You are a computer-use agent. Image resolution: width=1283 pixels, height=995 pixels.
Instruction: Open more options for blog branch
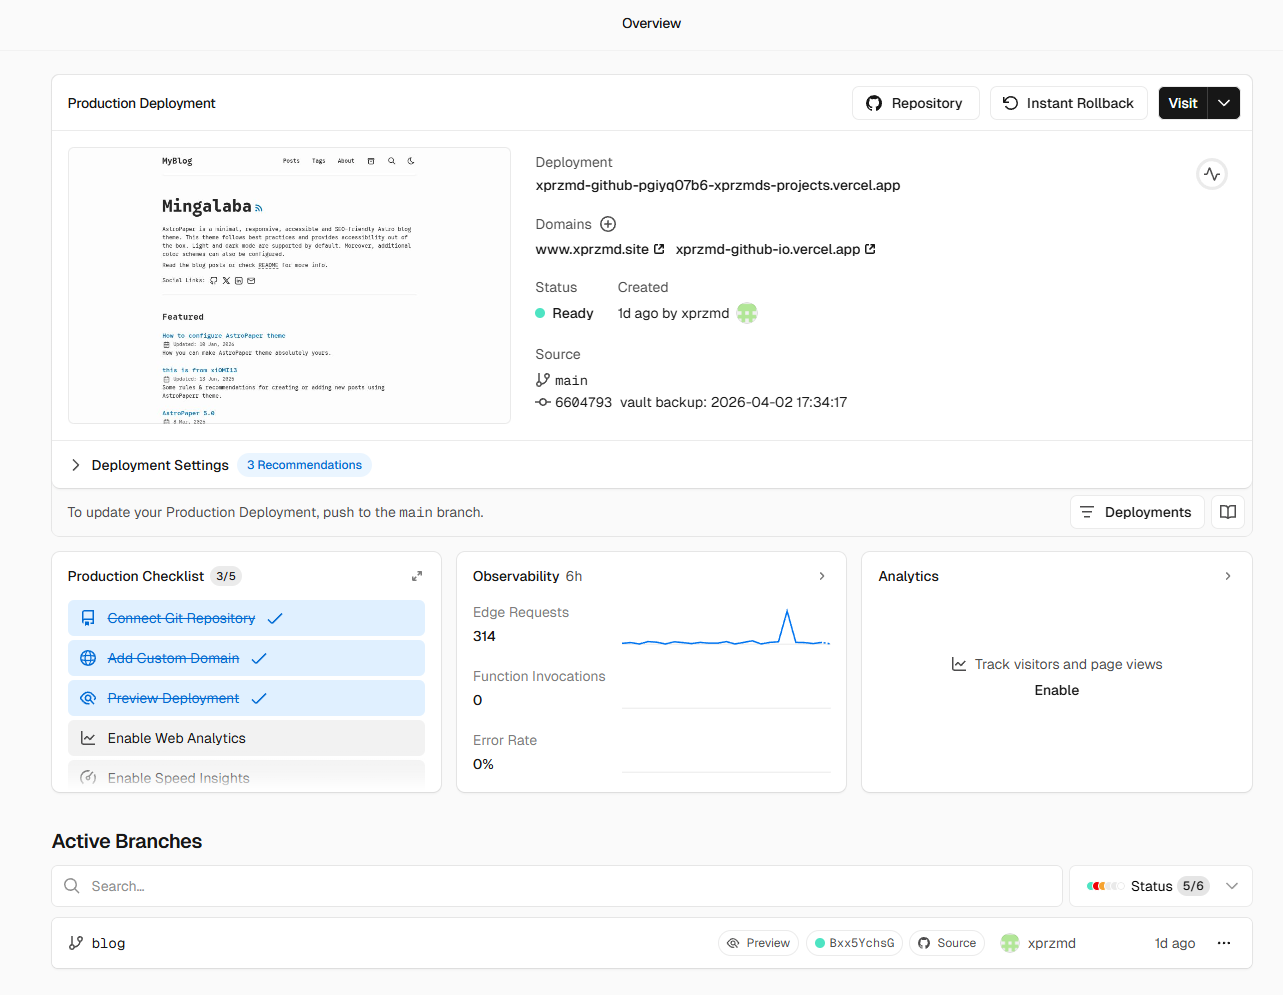1224,943
